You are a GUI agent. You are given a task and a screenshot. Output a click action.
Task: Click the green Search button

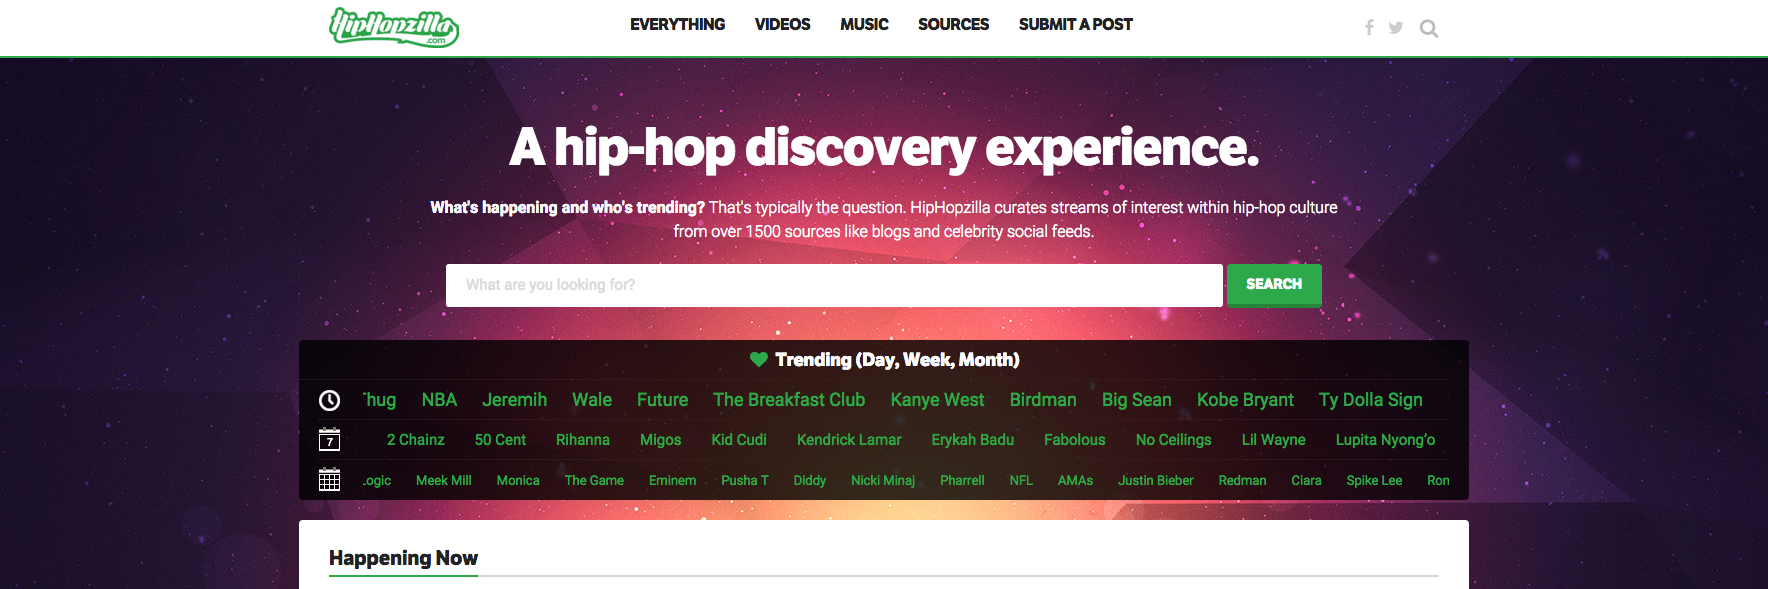point(1274,285)
